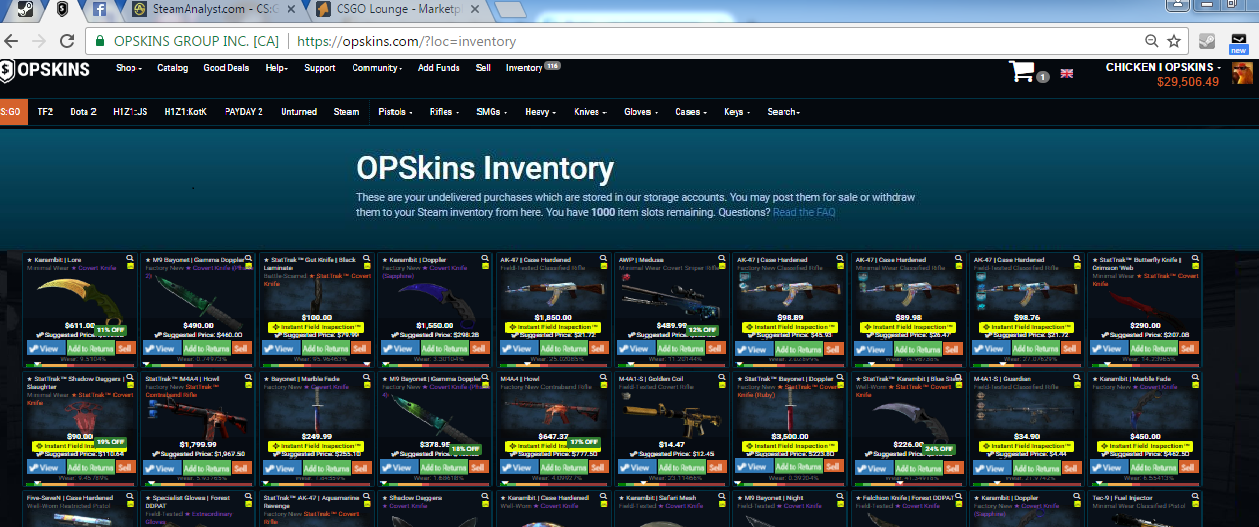The width and height of the screenshot is (1259, 527).
Task: Click magnifier icon on AWP Medusa card
Action: (723, 257)
